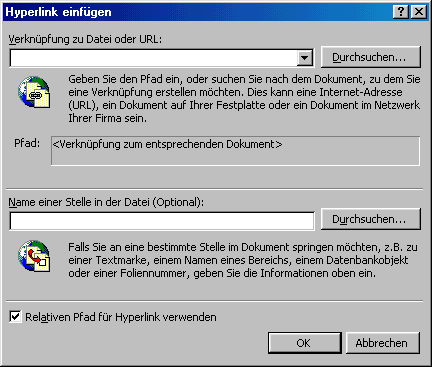432x367 pixels.
Task: Confirm with the OK button
Action: coord(305,343)
